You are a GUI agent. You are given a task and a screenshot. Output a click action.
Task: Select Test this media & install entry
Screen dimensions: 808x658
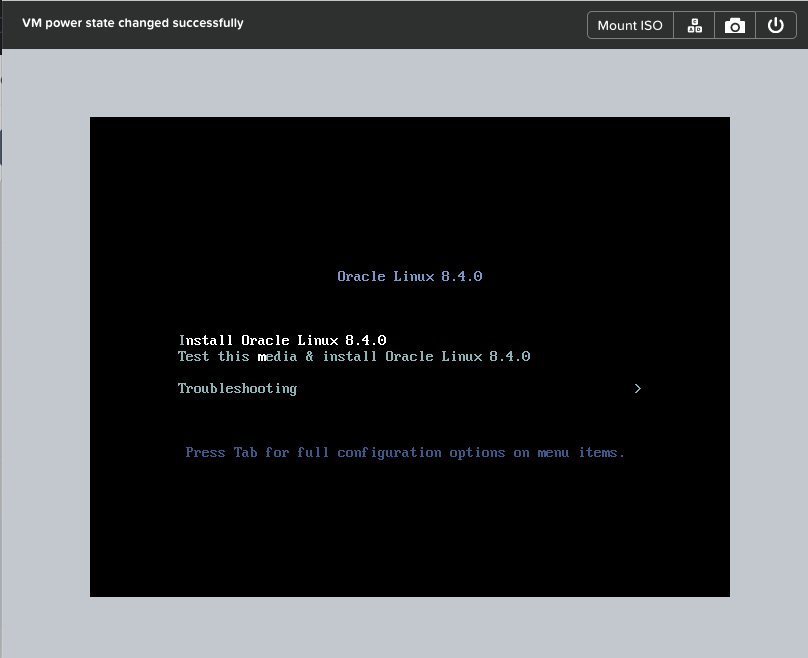click(354, 356)
